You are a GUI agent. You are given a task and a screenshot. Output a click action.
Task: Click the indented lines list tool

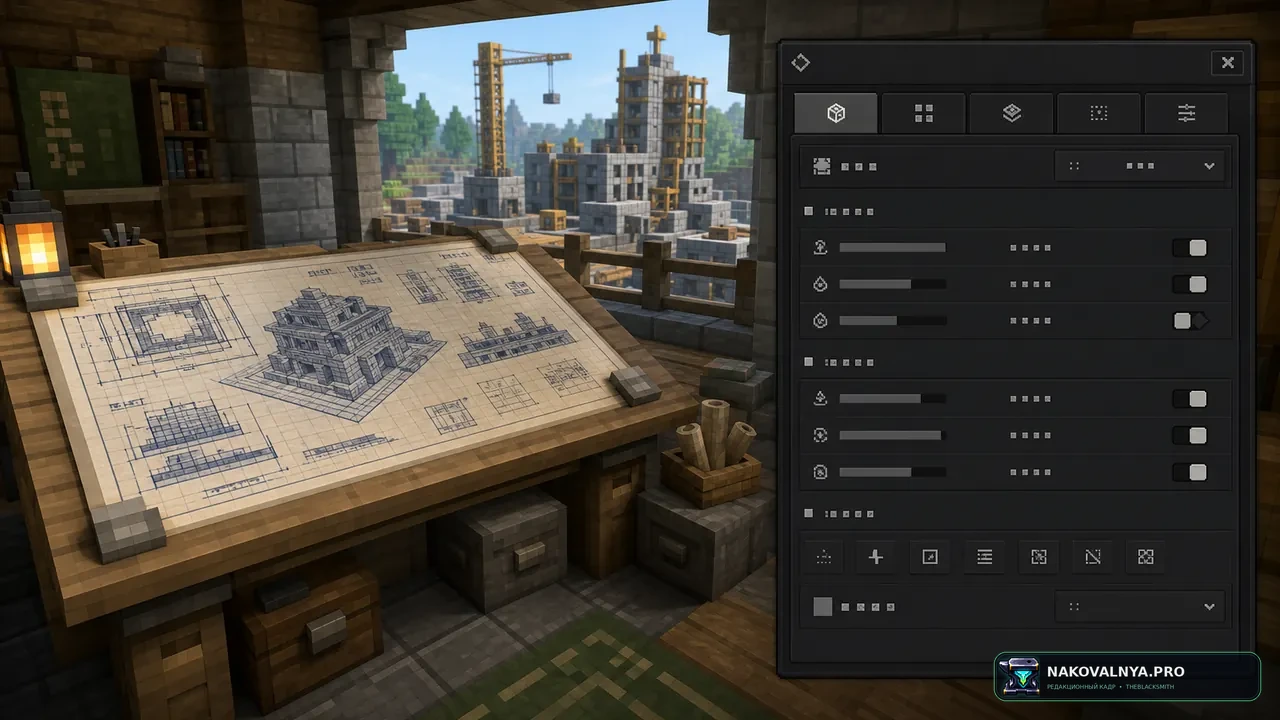pyautogui.click(x=985, y=557)
